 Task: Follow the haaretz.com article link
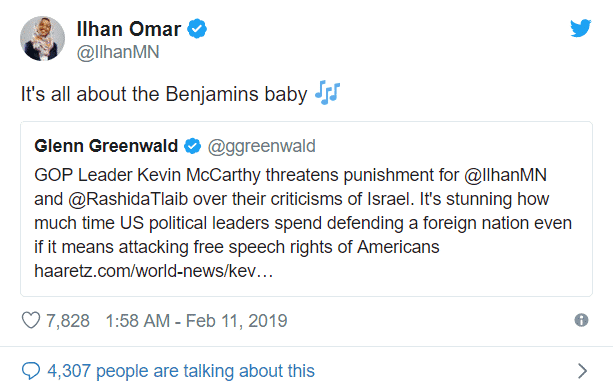click(154, 271)
